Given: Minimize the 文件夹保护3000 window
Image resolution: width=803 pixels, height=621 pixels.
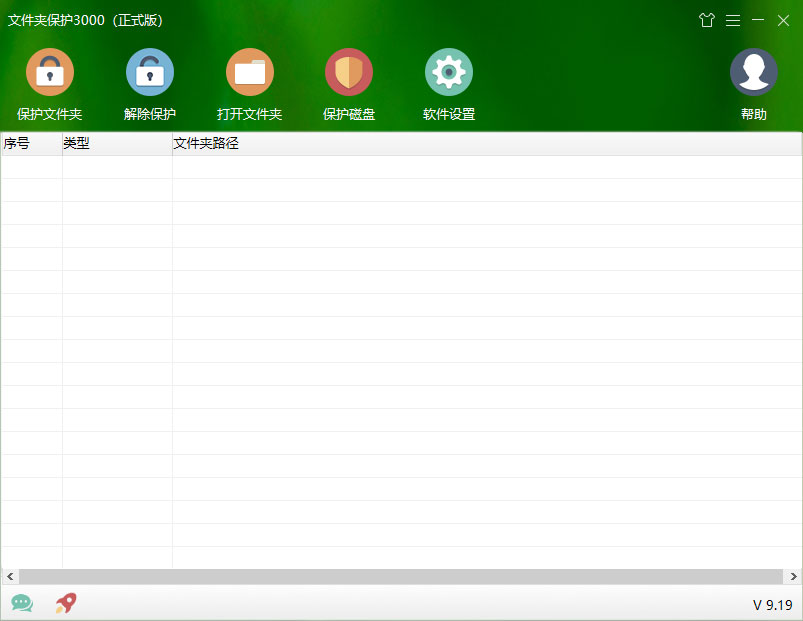Looking at the screenshot, I should (x=758, y=20).
